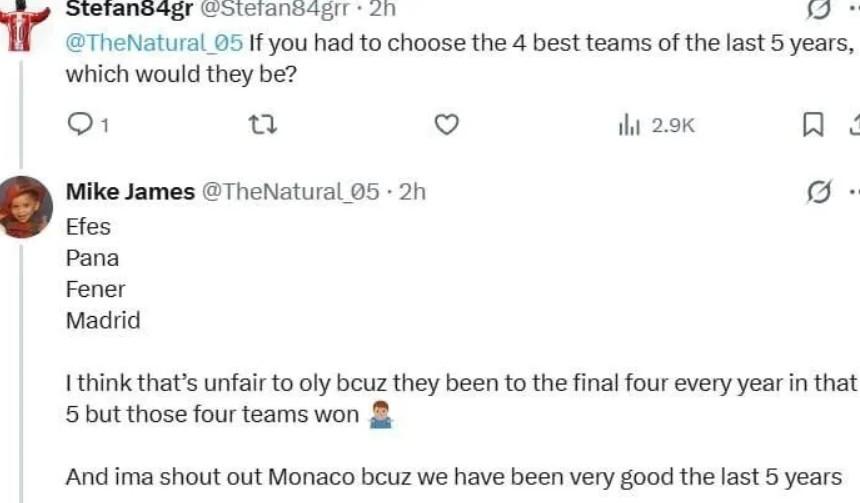Reply to Stefan84gr's tweet

tap(79, 124)
